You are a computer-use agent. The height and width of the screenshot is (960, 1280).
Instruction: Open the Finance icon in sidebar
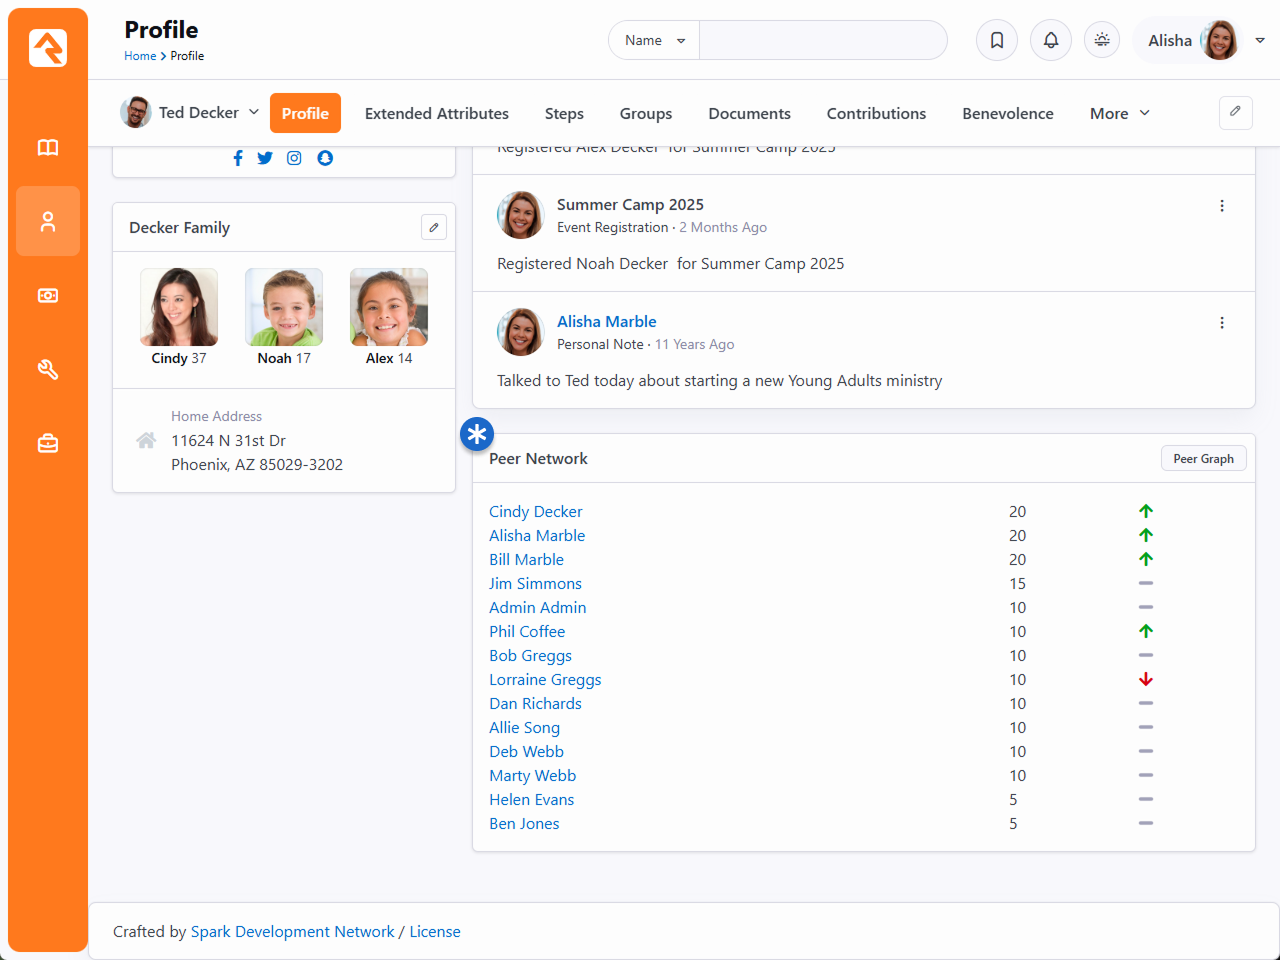click(47, 296)
